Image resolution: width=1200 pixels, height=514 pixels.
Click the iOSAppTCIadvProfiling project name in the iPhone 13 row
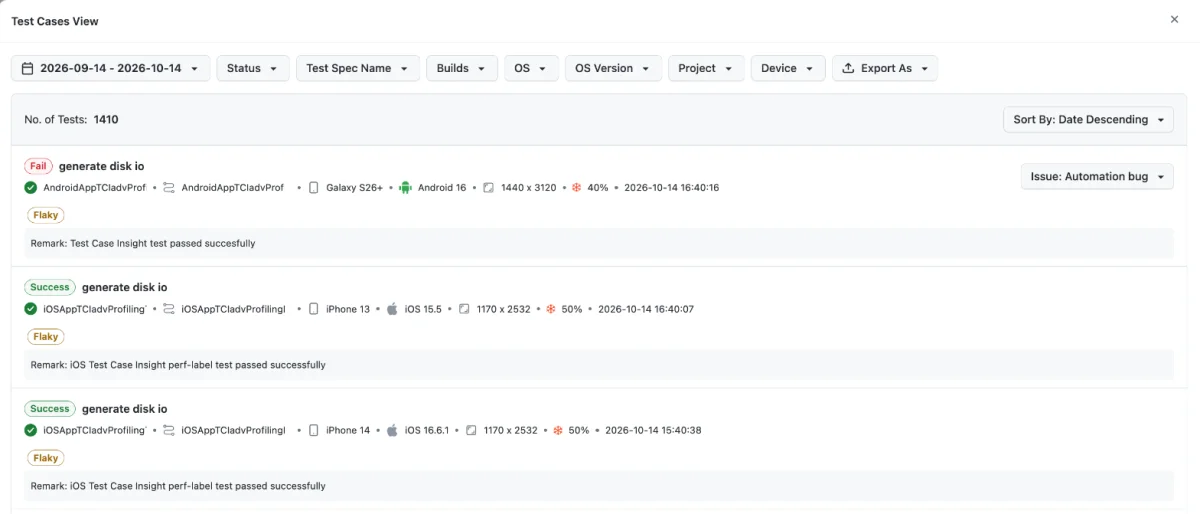click(94, 309)
